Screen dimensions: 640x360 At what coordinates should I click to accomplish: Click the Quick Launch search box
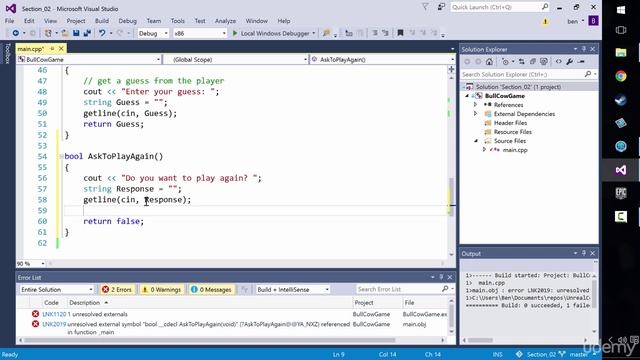[500, 7]
